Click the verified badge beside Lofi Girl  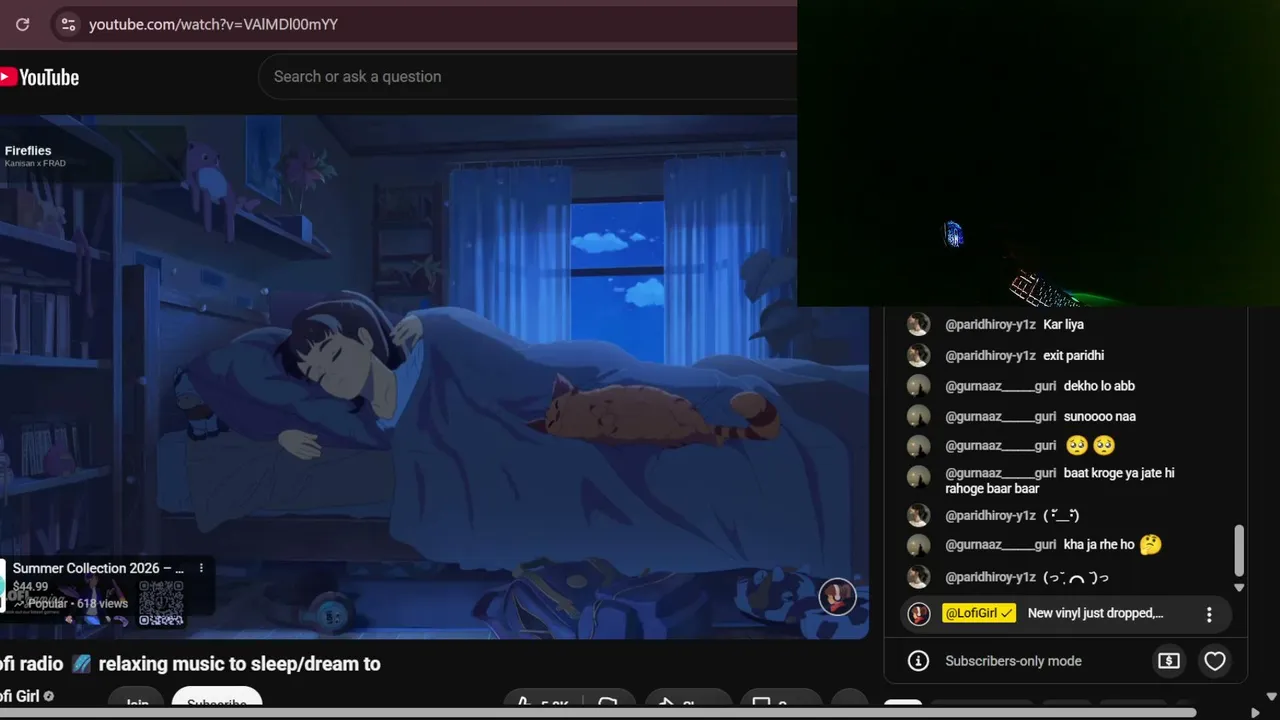pyautogui.click(x=49, y=696)
